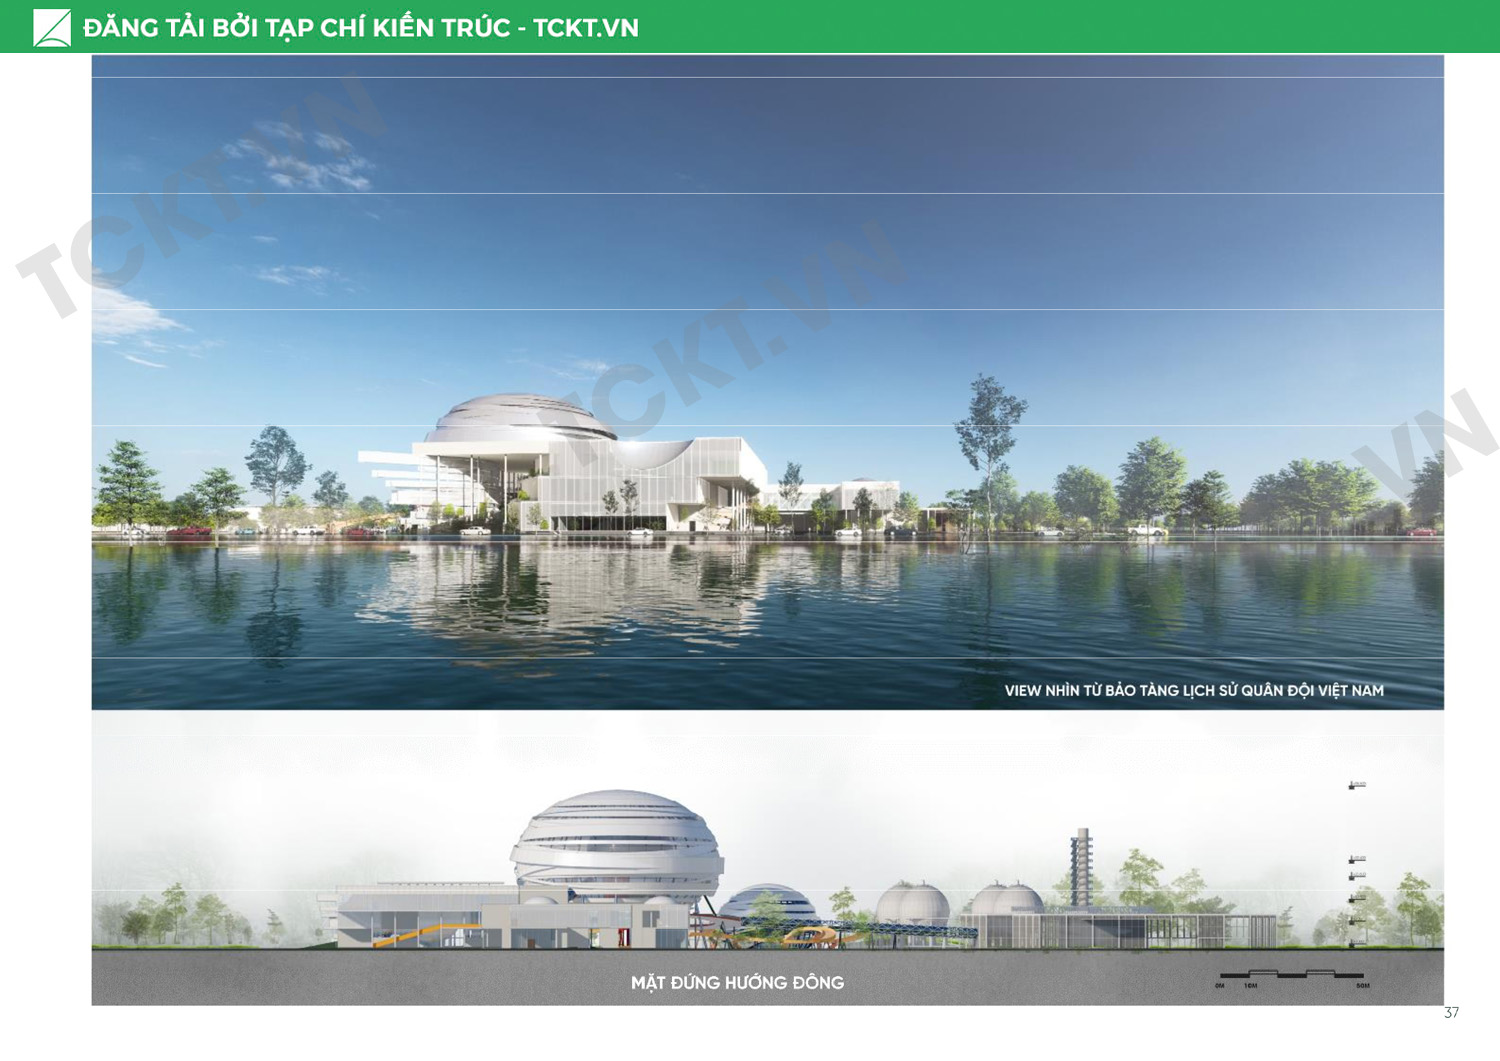Click the 'MẶT ĐỨNG HƯỚNG ĐÔNG' elevation title
Viewport: 1500px width, 1061px height.
pyautogui.click(x=737, y=983)
